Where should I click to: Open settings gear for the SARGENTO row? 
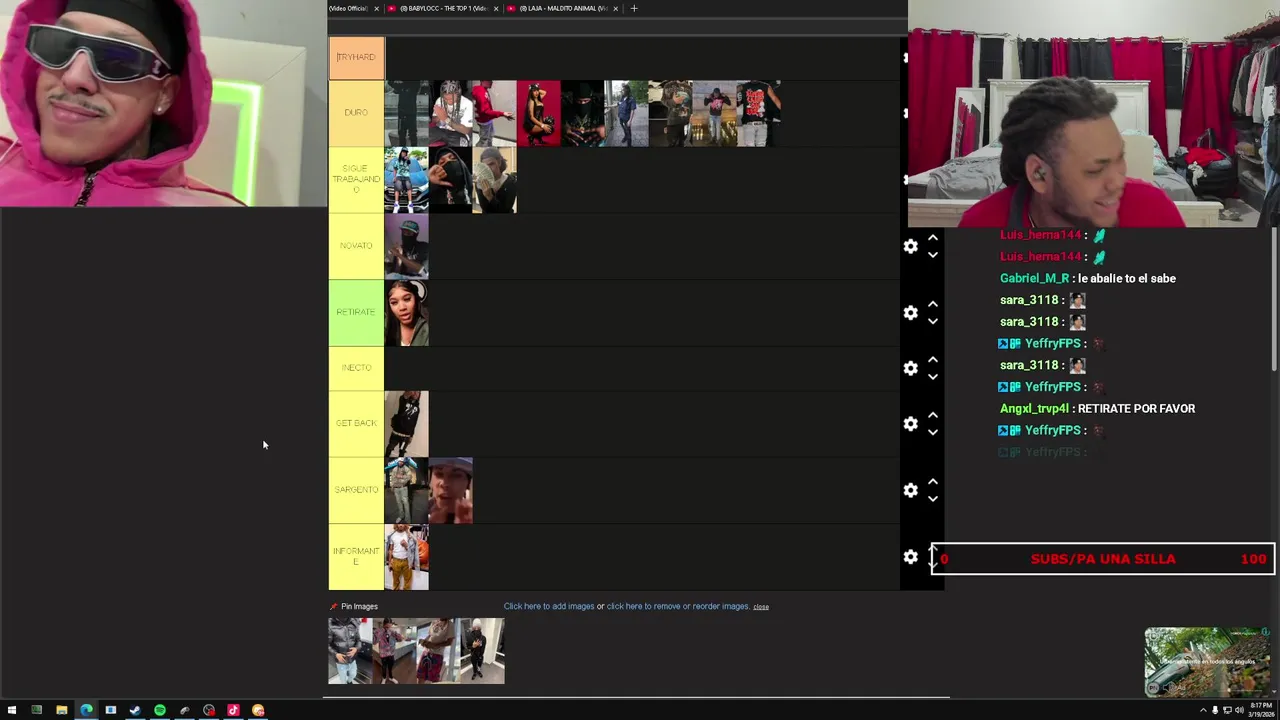[910, 490]
